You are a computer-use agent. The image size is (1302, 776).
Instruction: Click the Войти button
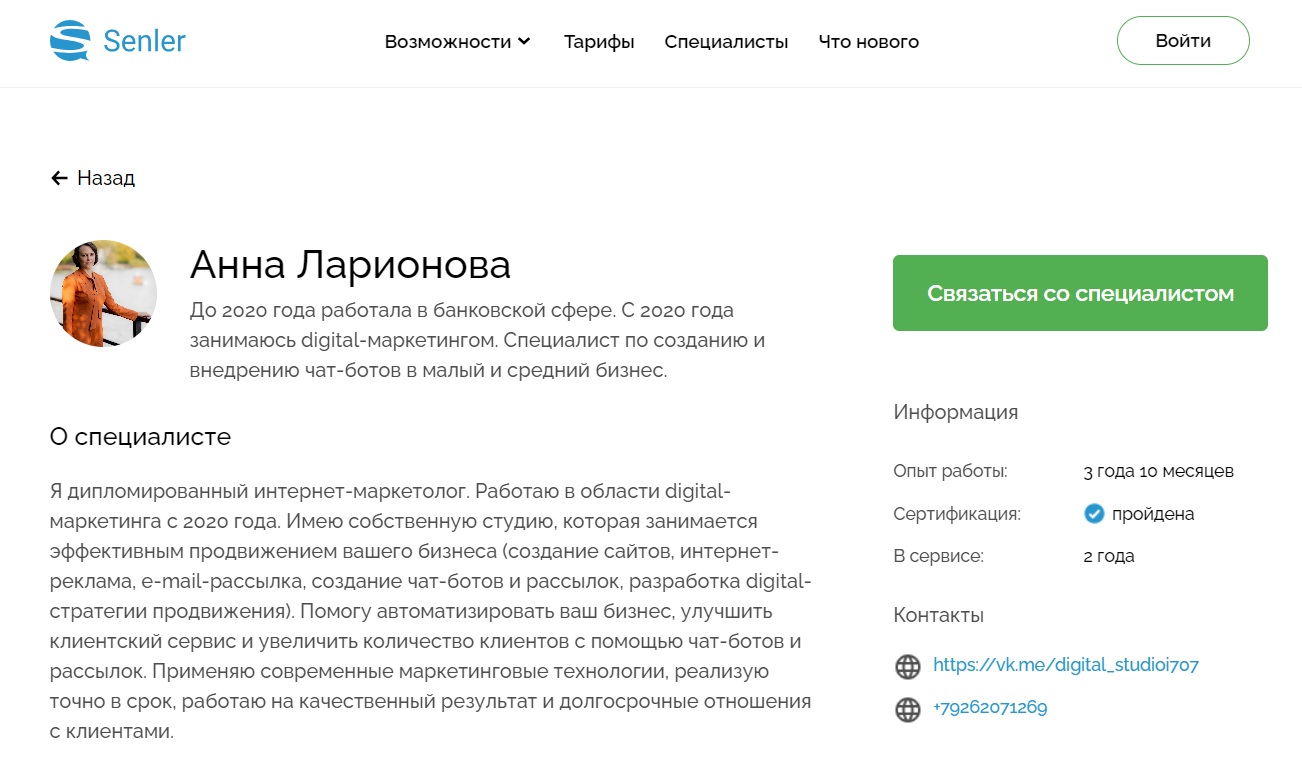click(x=1183, y=41)
